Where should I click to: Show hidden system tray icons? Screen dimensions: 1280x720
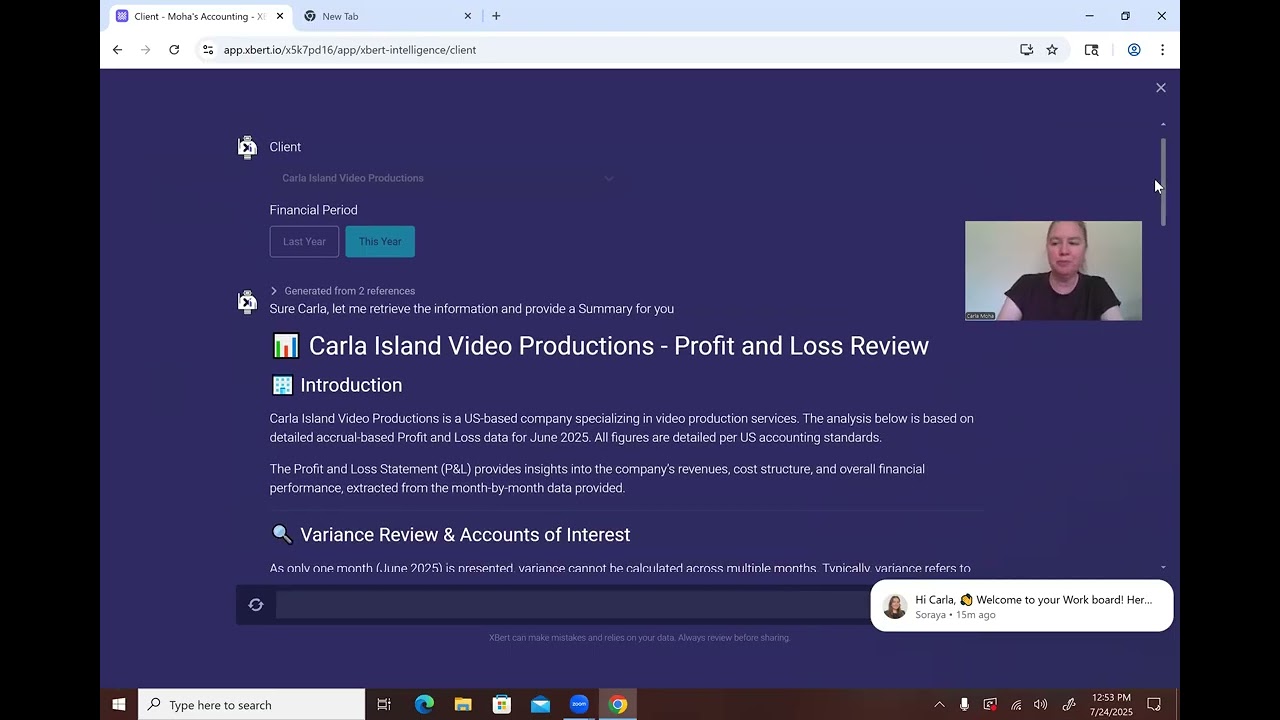939,705
